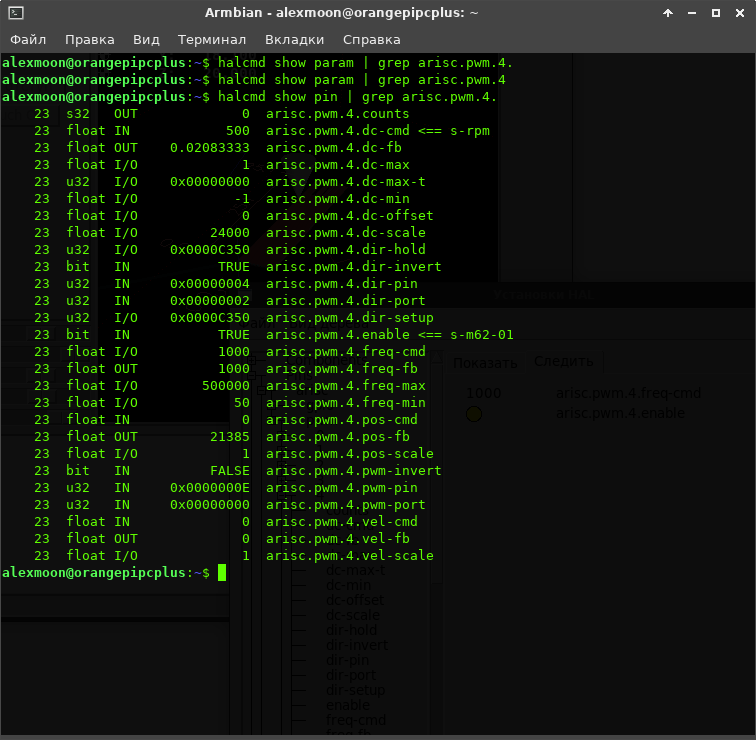Screen dimensions: 756x740
Task: Click FALSE value of pwm-invert
Action: [x=230, y=471]
